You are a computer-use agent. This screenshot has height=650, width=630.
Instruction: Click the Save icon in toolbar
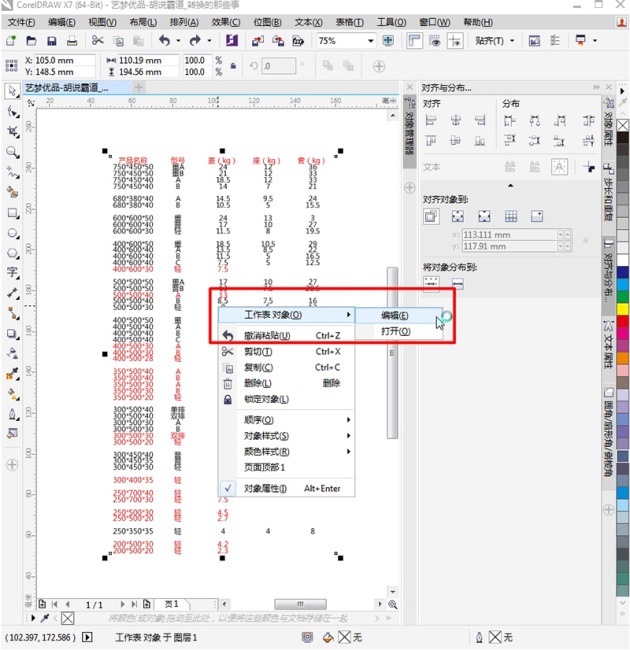[x=51, y=41]
